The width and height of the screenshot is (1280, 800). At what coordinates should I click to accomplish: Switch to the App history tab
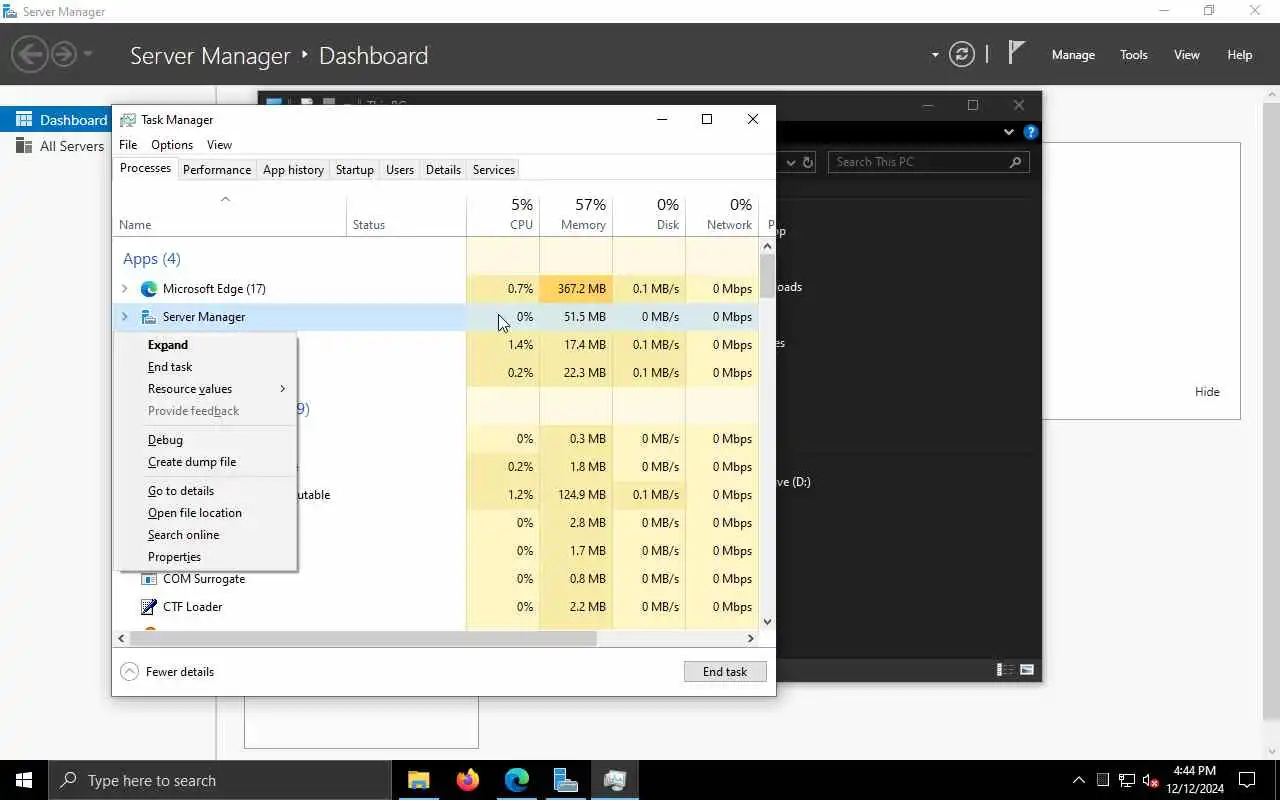point(293,170)
